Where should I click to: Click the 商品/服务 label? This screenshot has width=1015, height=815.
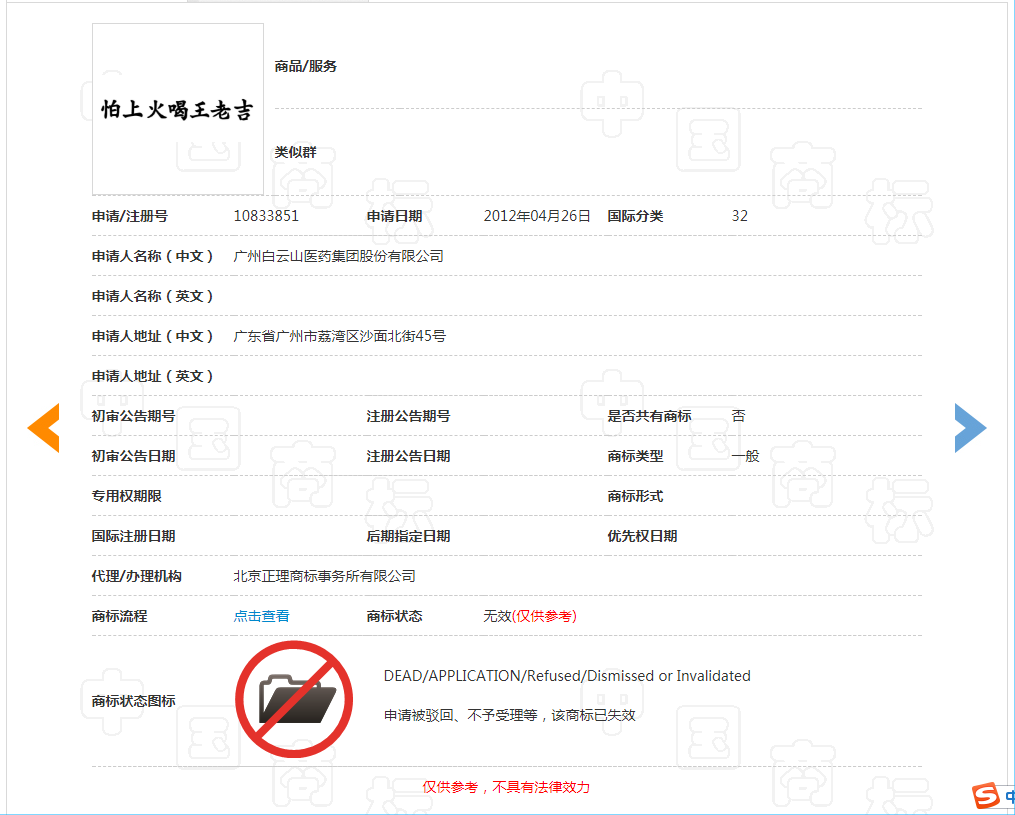pos(306,66)
